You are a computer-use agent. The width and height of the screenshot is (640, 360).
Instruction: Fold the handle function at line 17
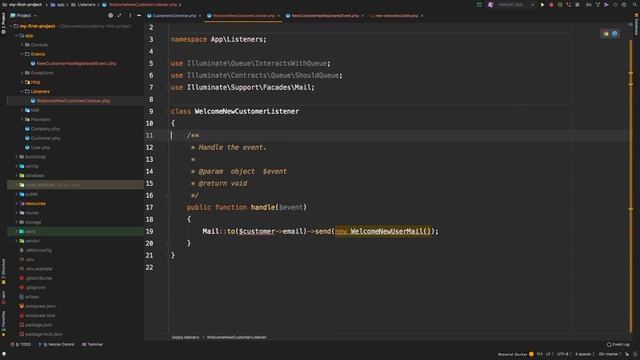[x=168, y=207]
